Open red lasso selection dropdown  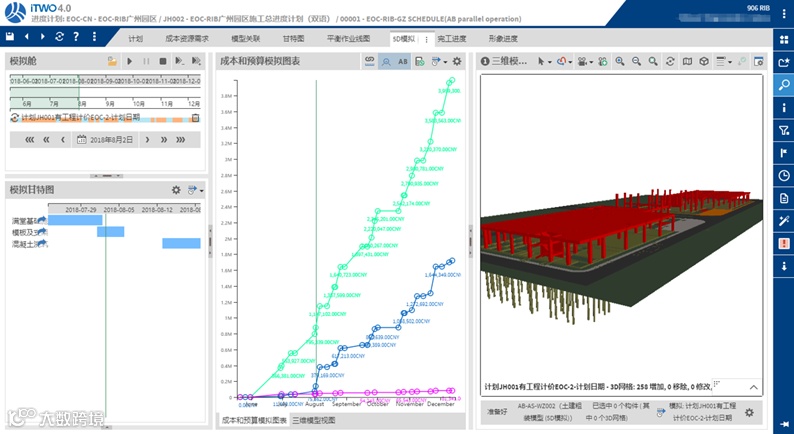pyautogui.click(x=564, y=61)
